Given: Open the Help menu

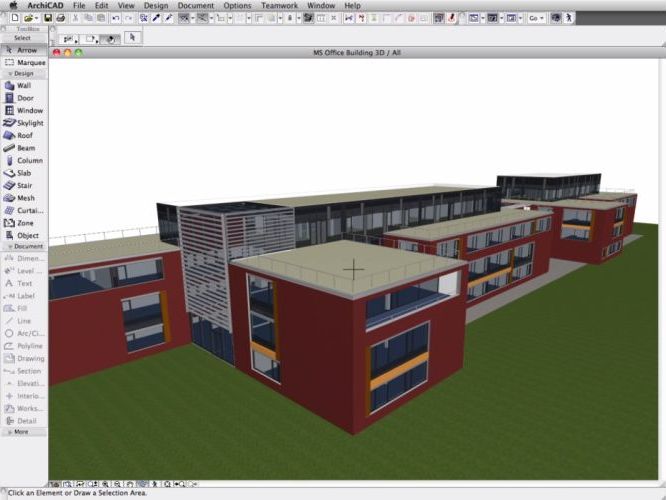Looking at the screenshot, I should pyautogui.click(x=353, y=6).
